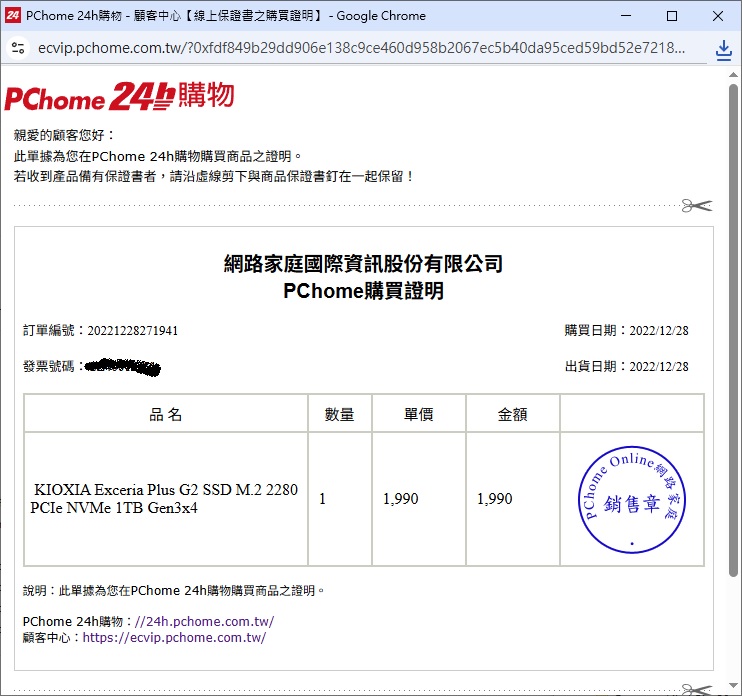Close the Chrome popup window
The image size is (742, 696).
pos(717,16)
